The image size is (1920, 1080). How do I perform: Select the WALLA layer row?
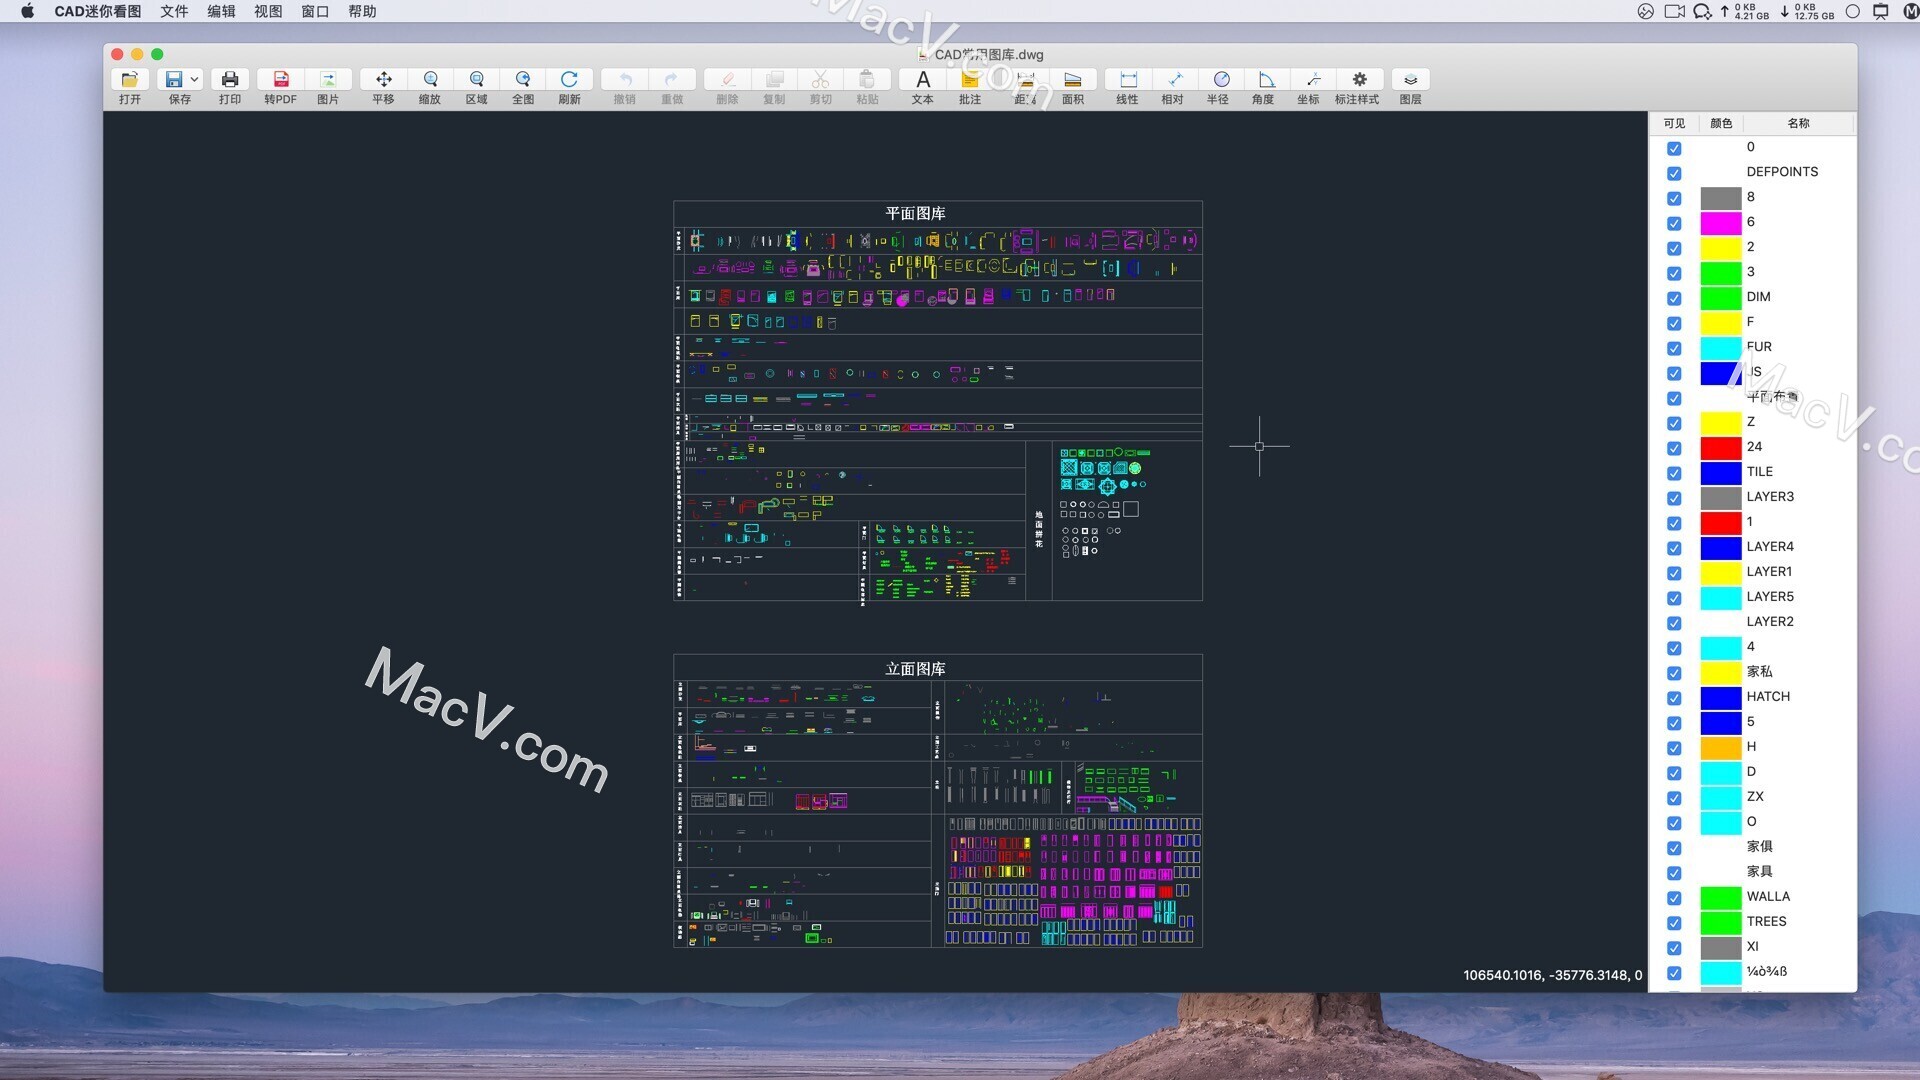[1768, 896]
